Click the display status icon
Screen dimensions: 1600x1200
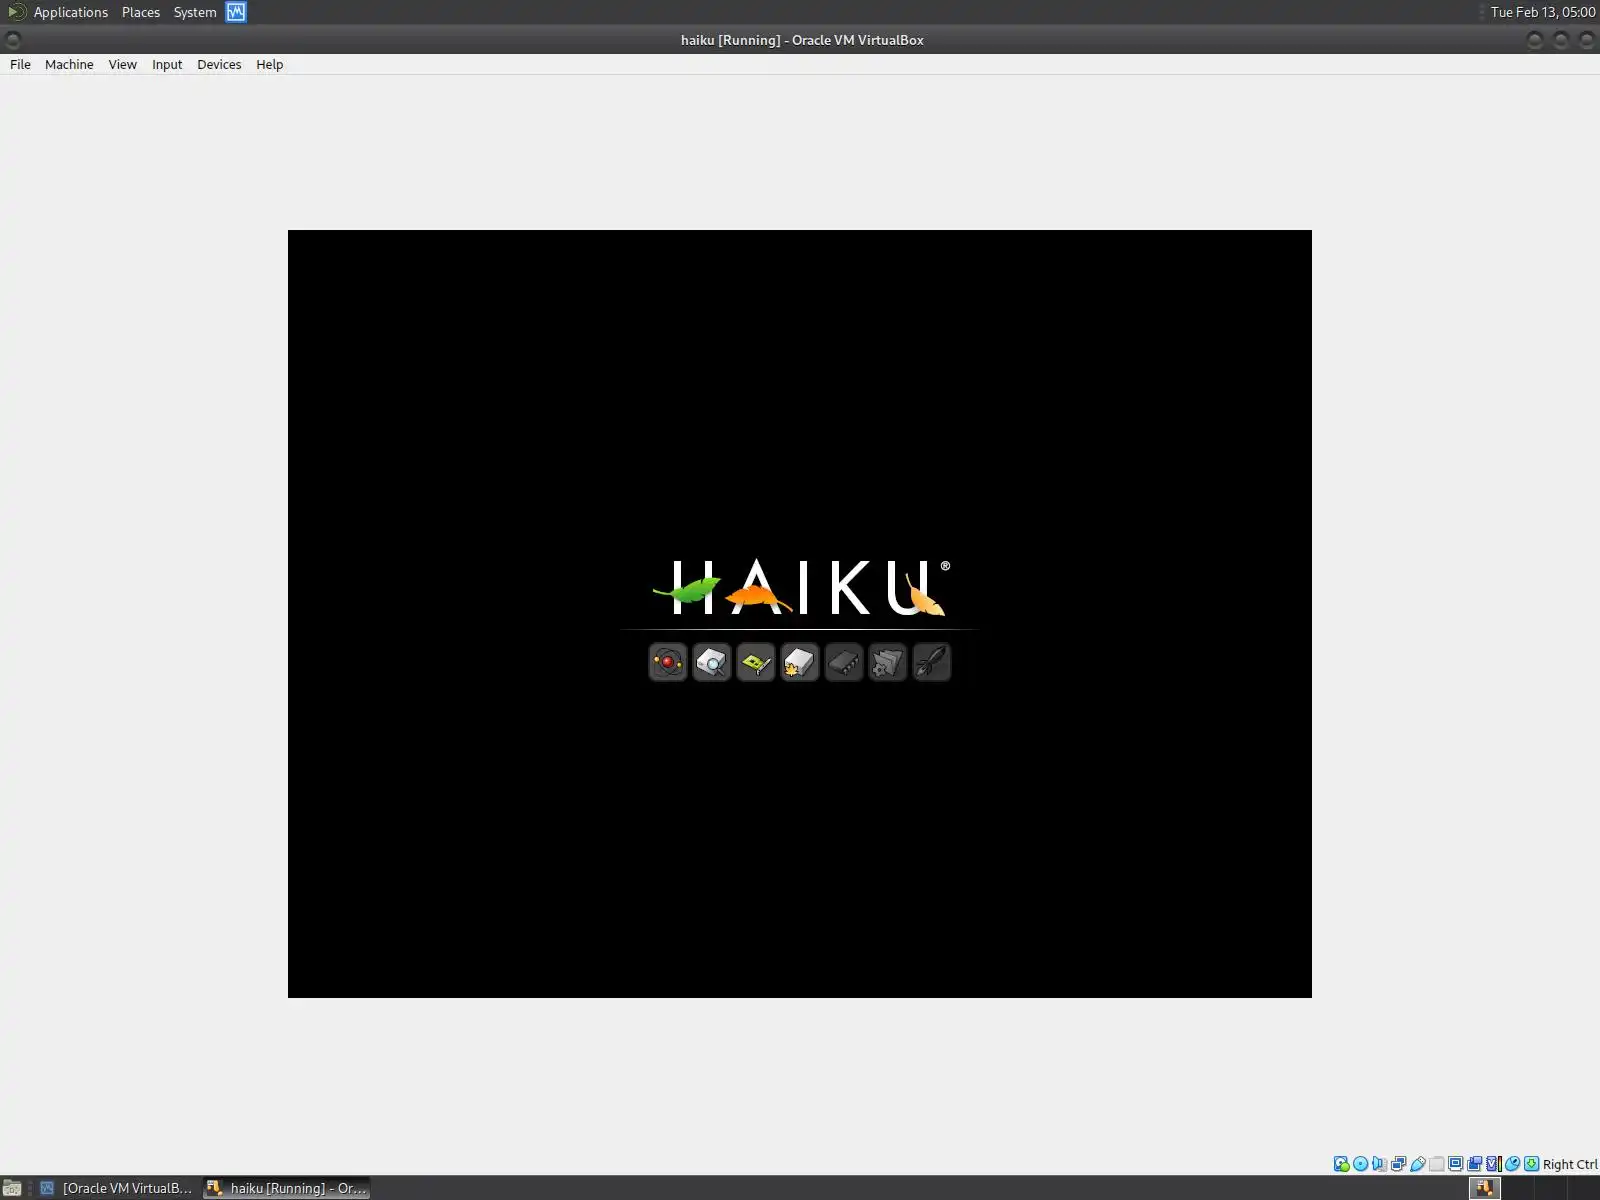click(1455, 1164)
